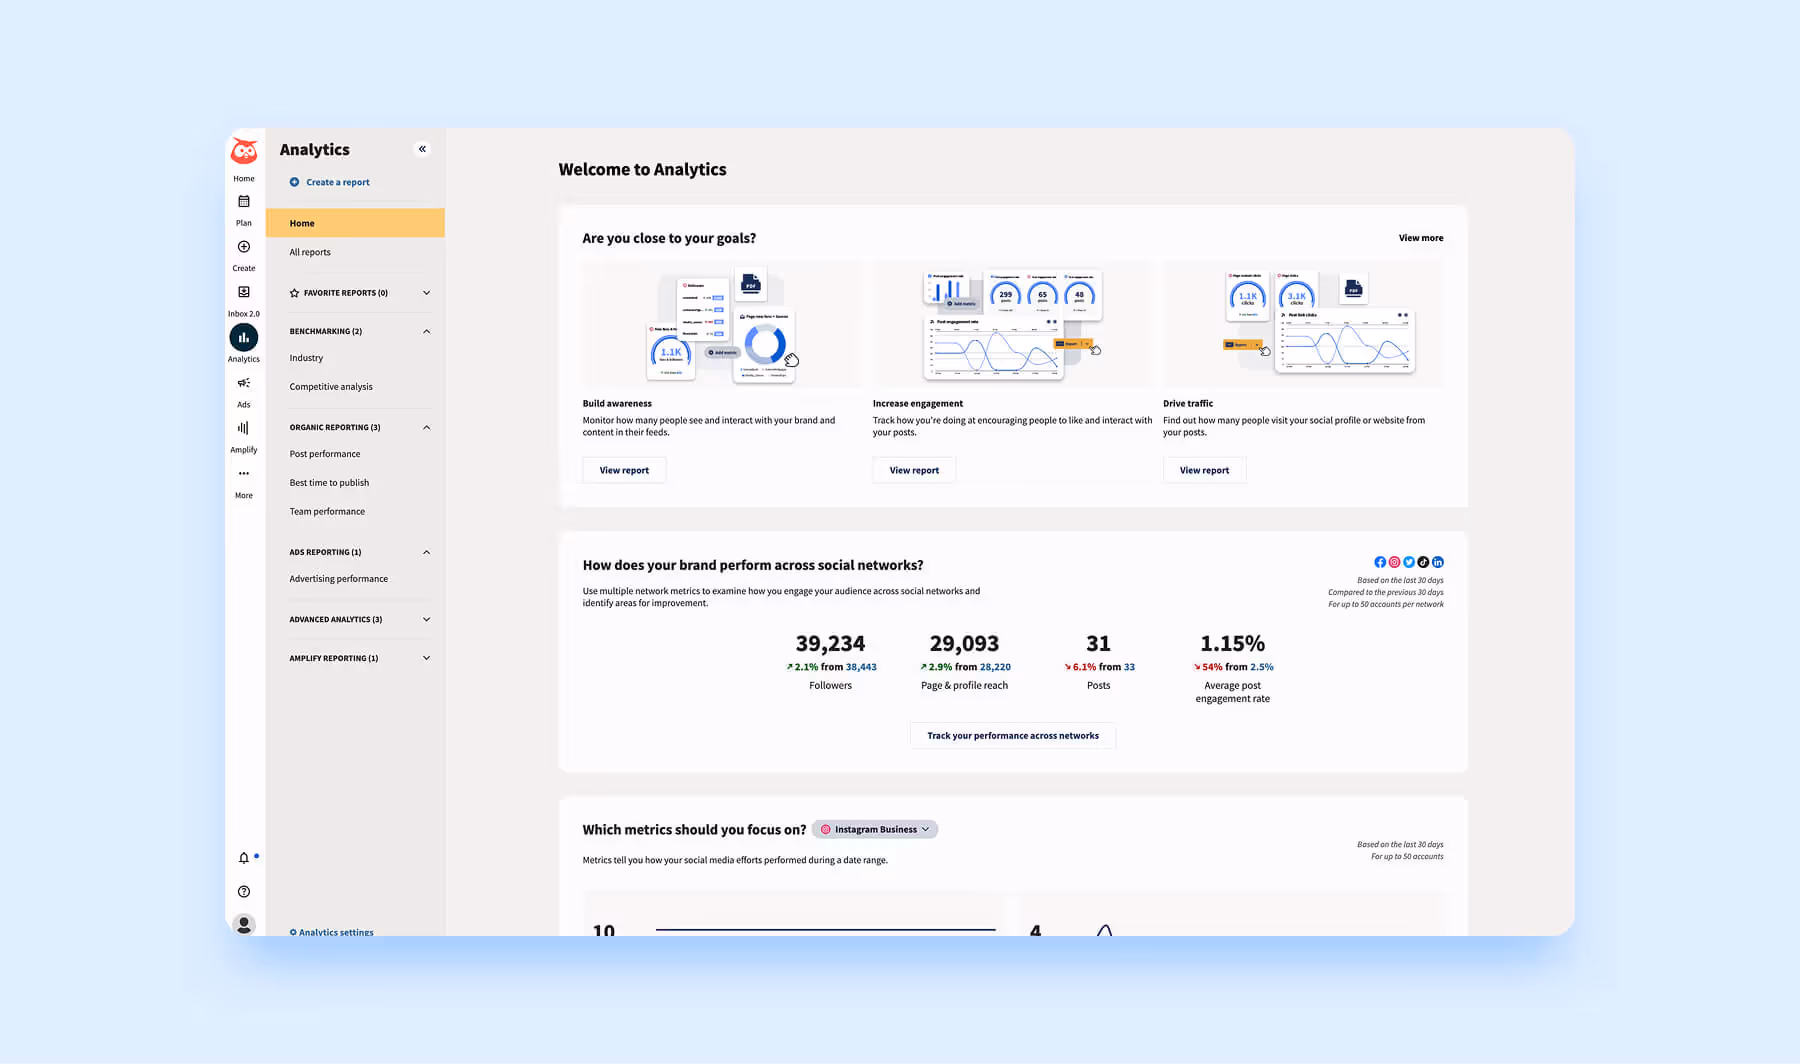Switch to the All reports tab
Screen dimensions: 1800x1064
(309, 252)
